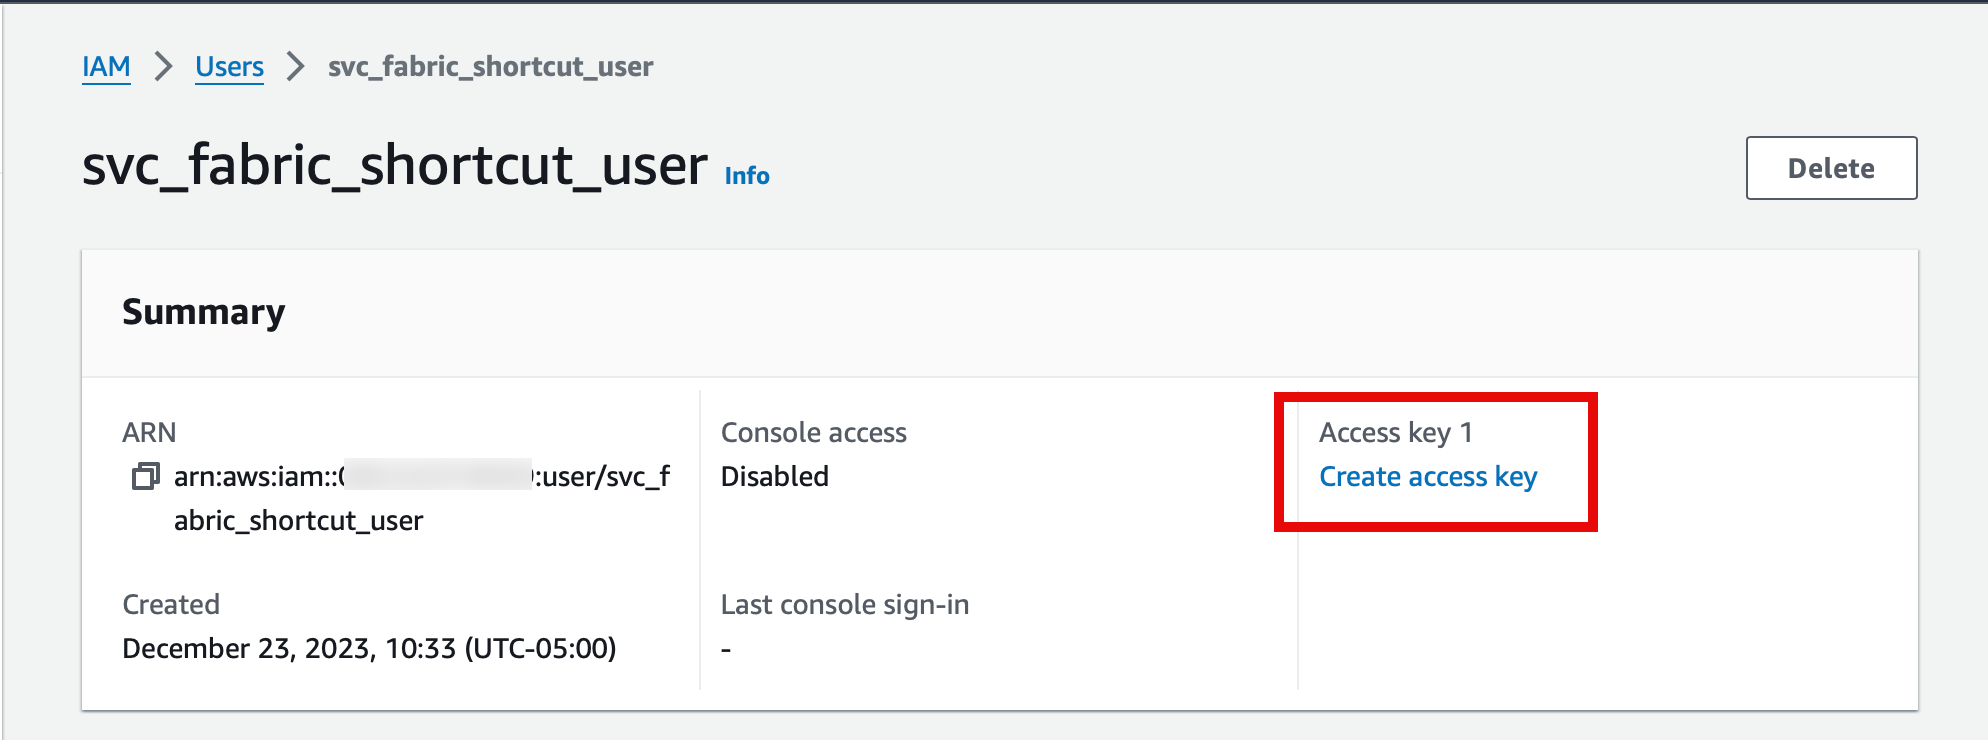
Task: Click the December 23, 2023 created date
Action: 369,649
